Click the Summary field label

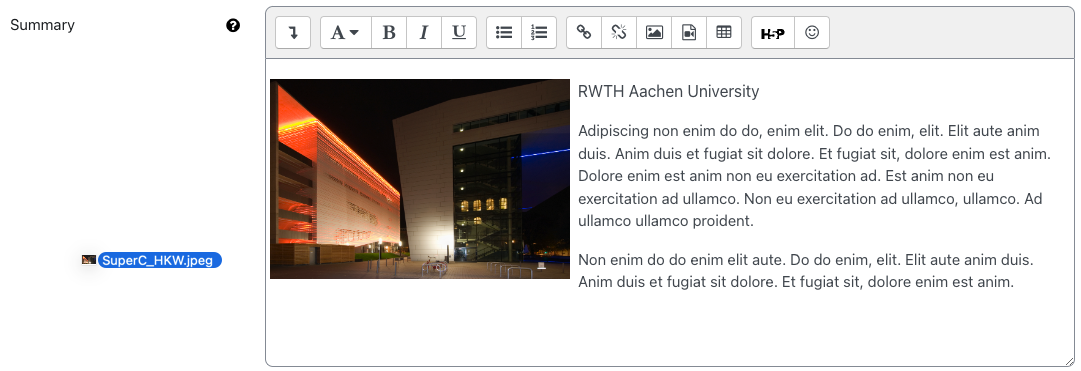click(43, 25)
